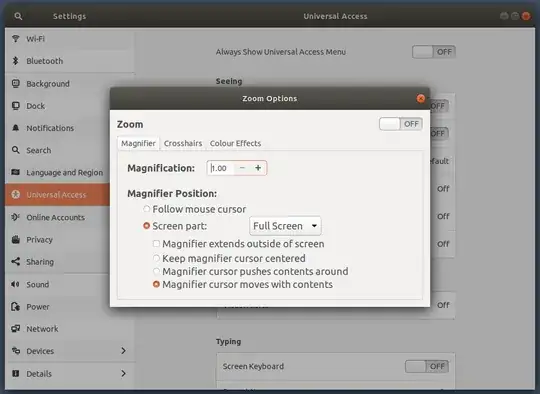Open Power settings panel
The height and width of the screenshot is (394, 540).
(58, 307)
